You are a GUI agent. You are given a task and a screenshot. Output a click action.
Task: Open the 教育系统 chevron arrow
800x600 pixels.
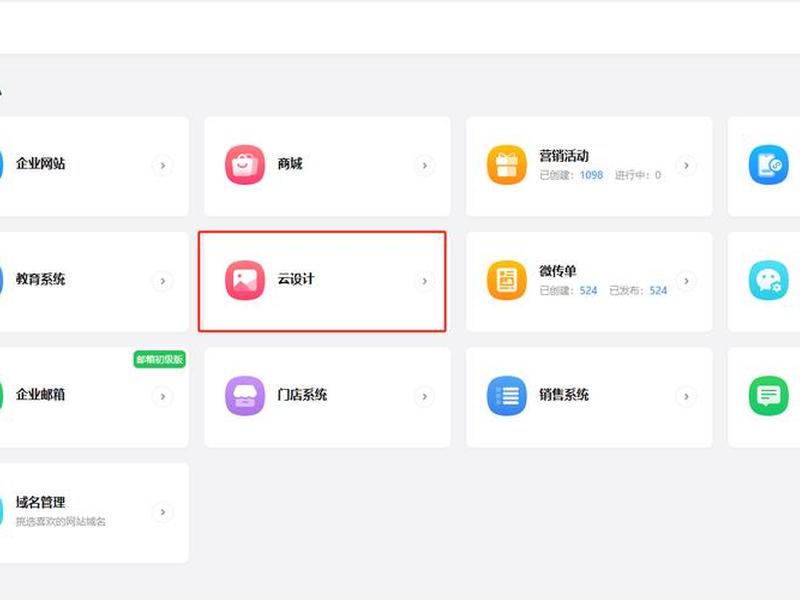(x=163, y=281)
